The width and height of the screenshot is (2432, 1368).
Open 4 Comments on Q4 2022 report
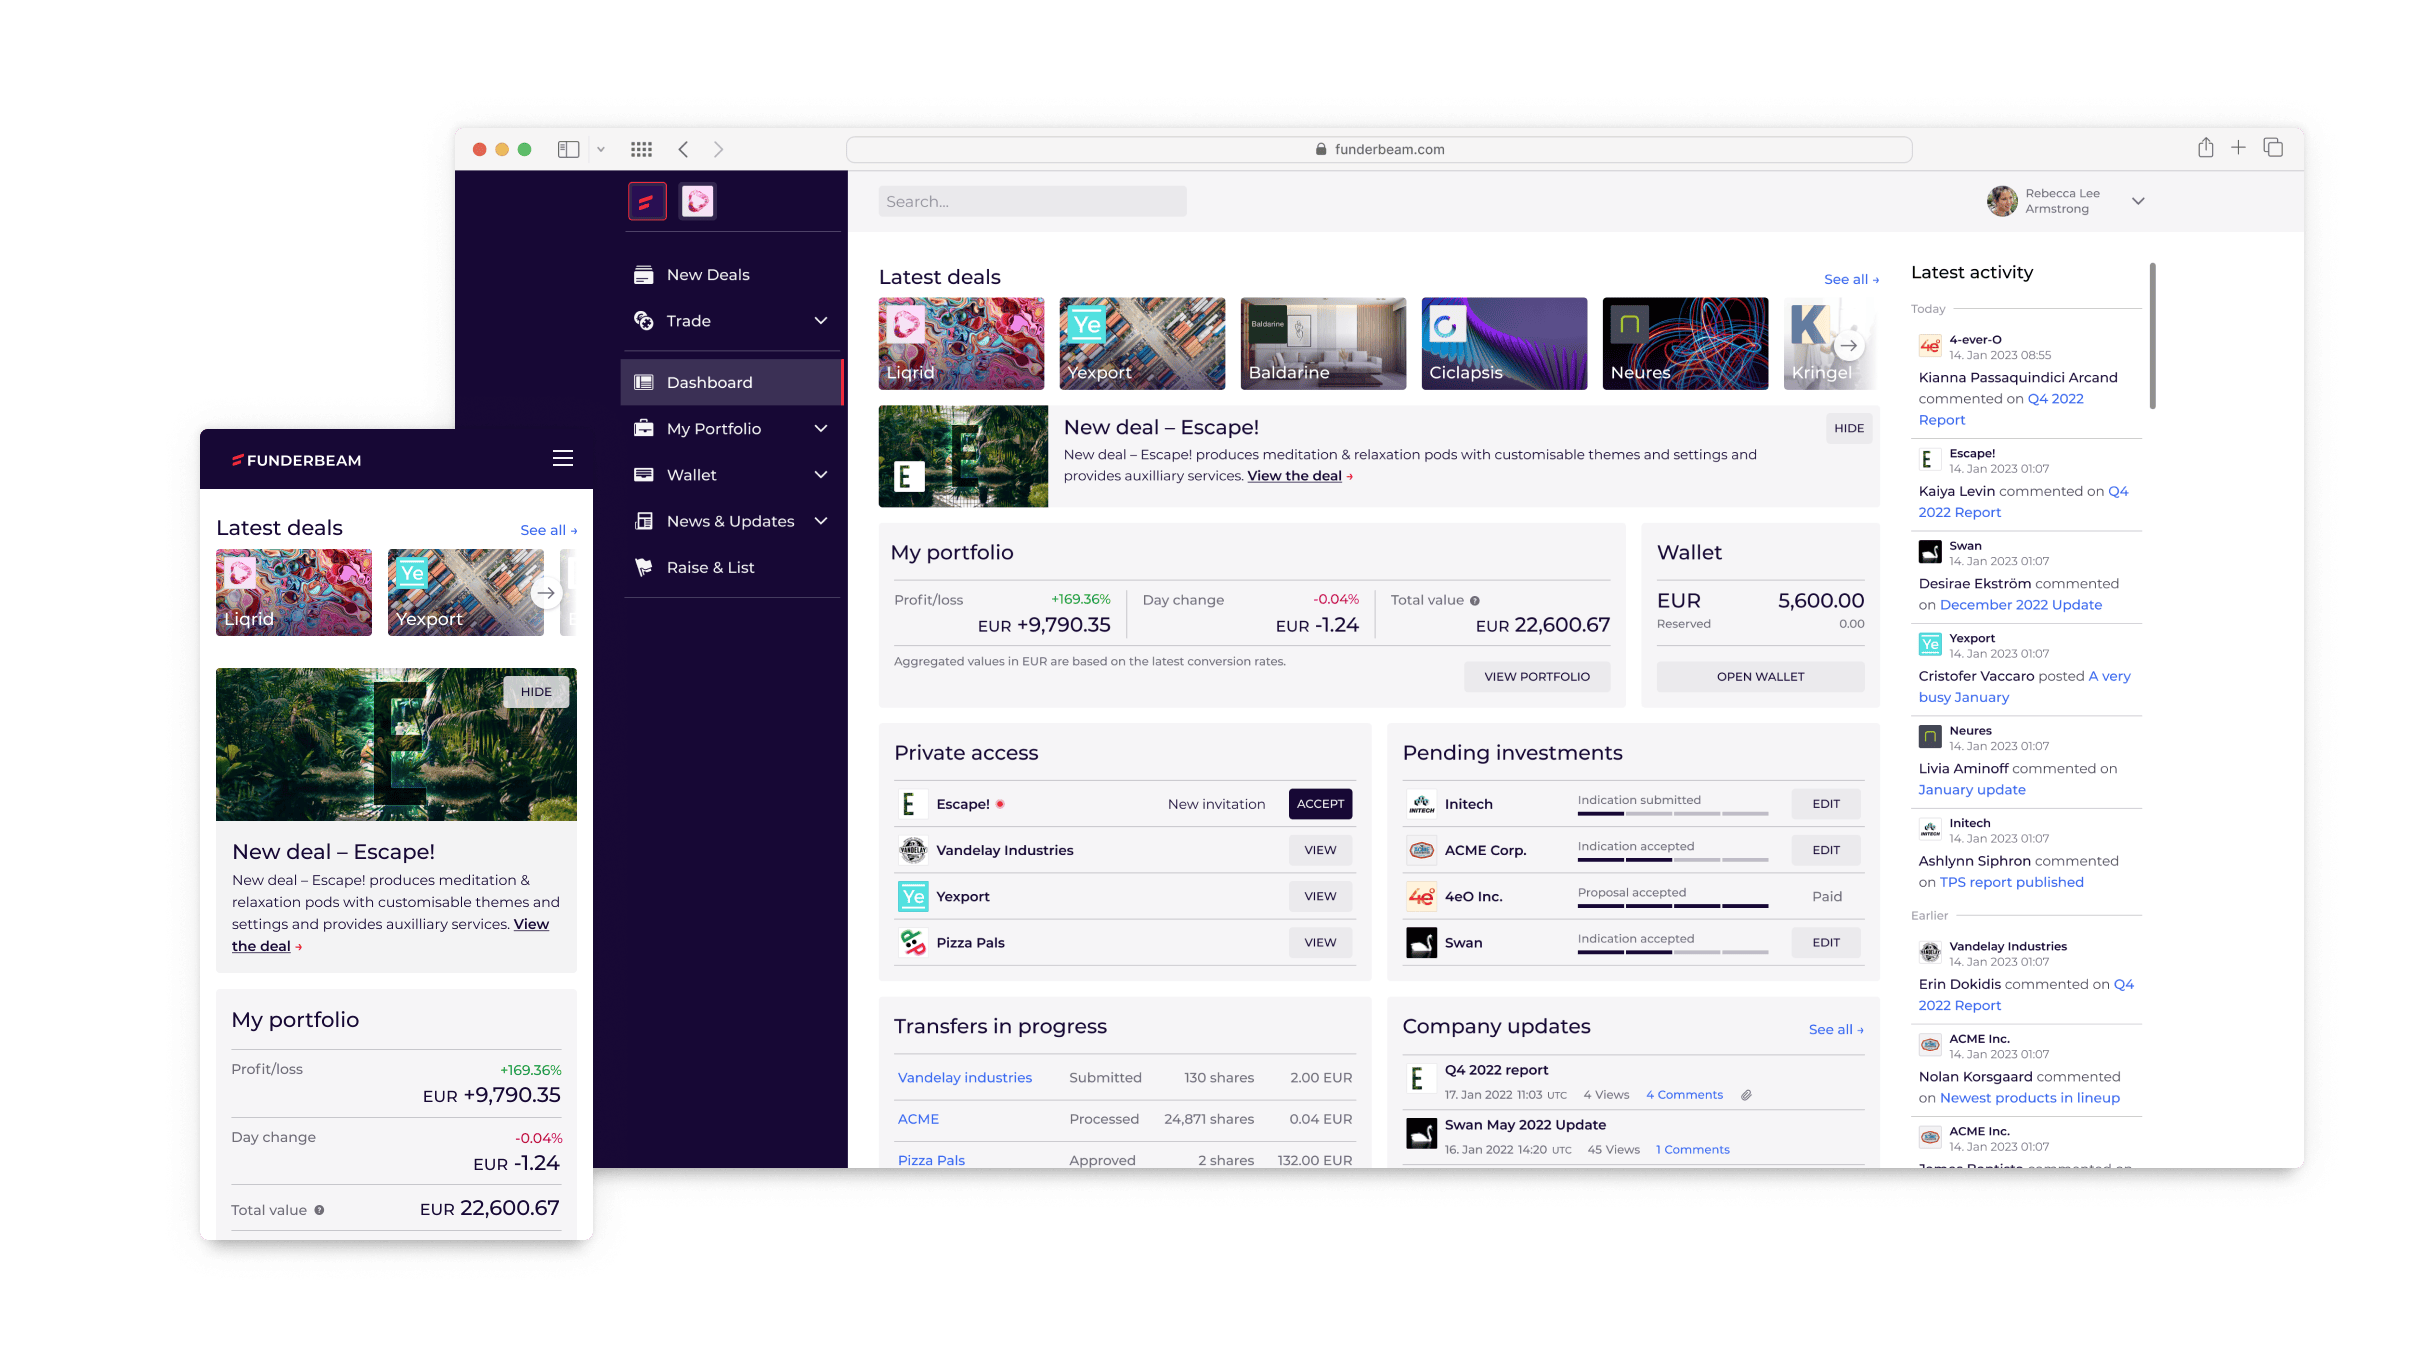(x=1684, y=1095)
